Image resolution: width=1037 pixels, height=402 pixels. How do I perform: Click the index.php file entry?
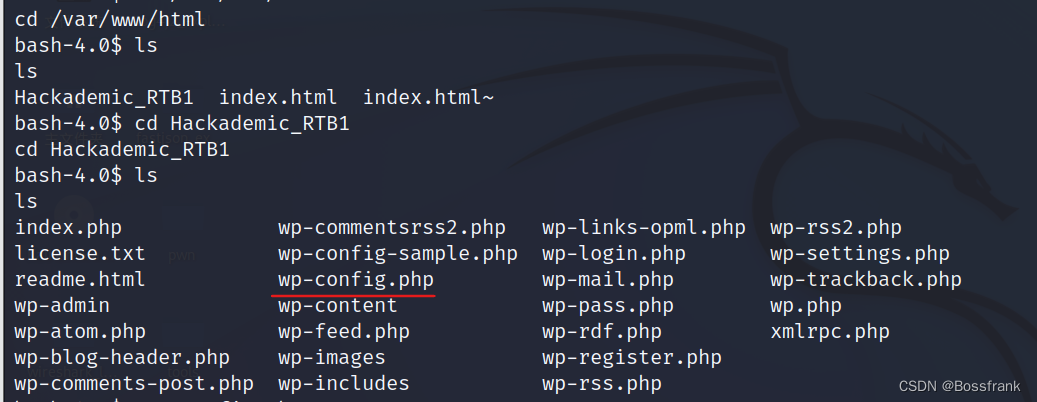pyautogui.click(x=68, y=228)
